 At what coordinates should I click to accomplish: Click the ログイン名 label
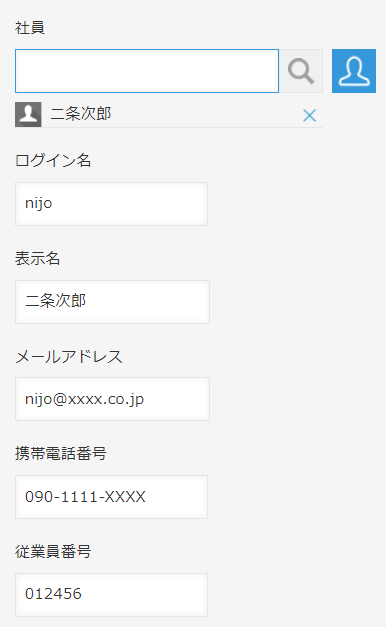pos(53,161)
